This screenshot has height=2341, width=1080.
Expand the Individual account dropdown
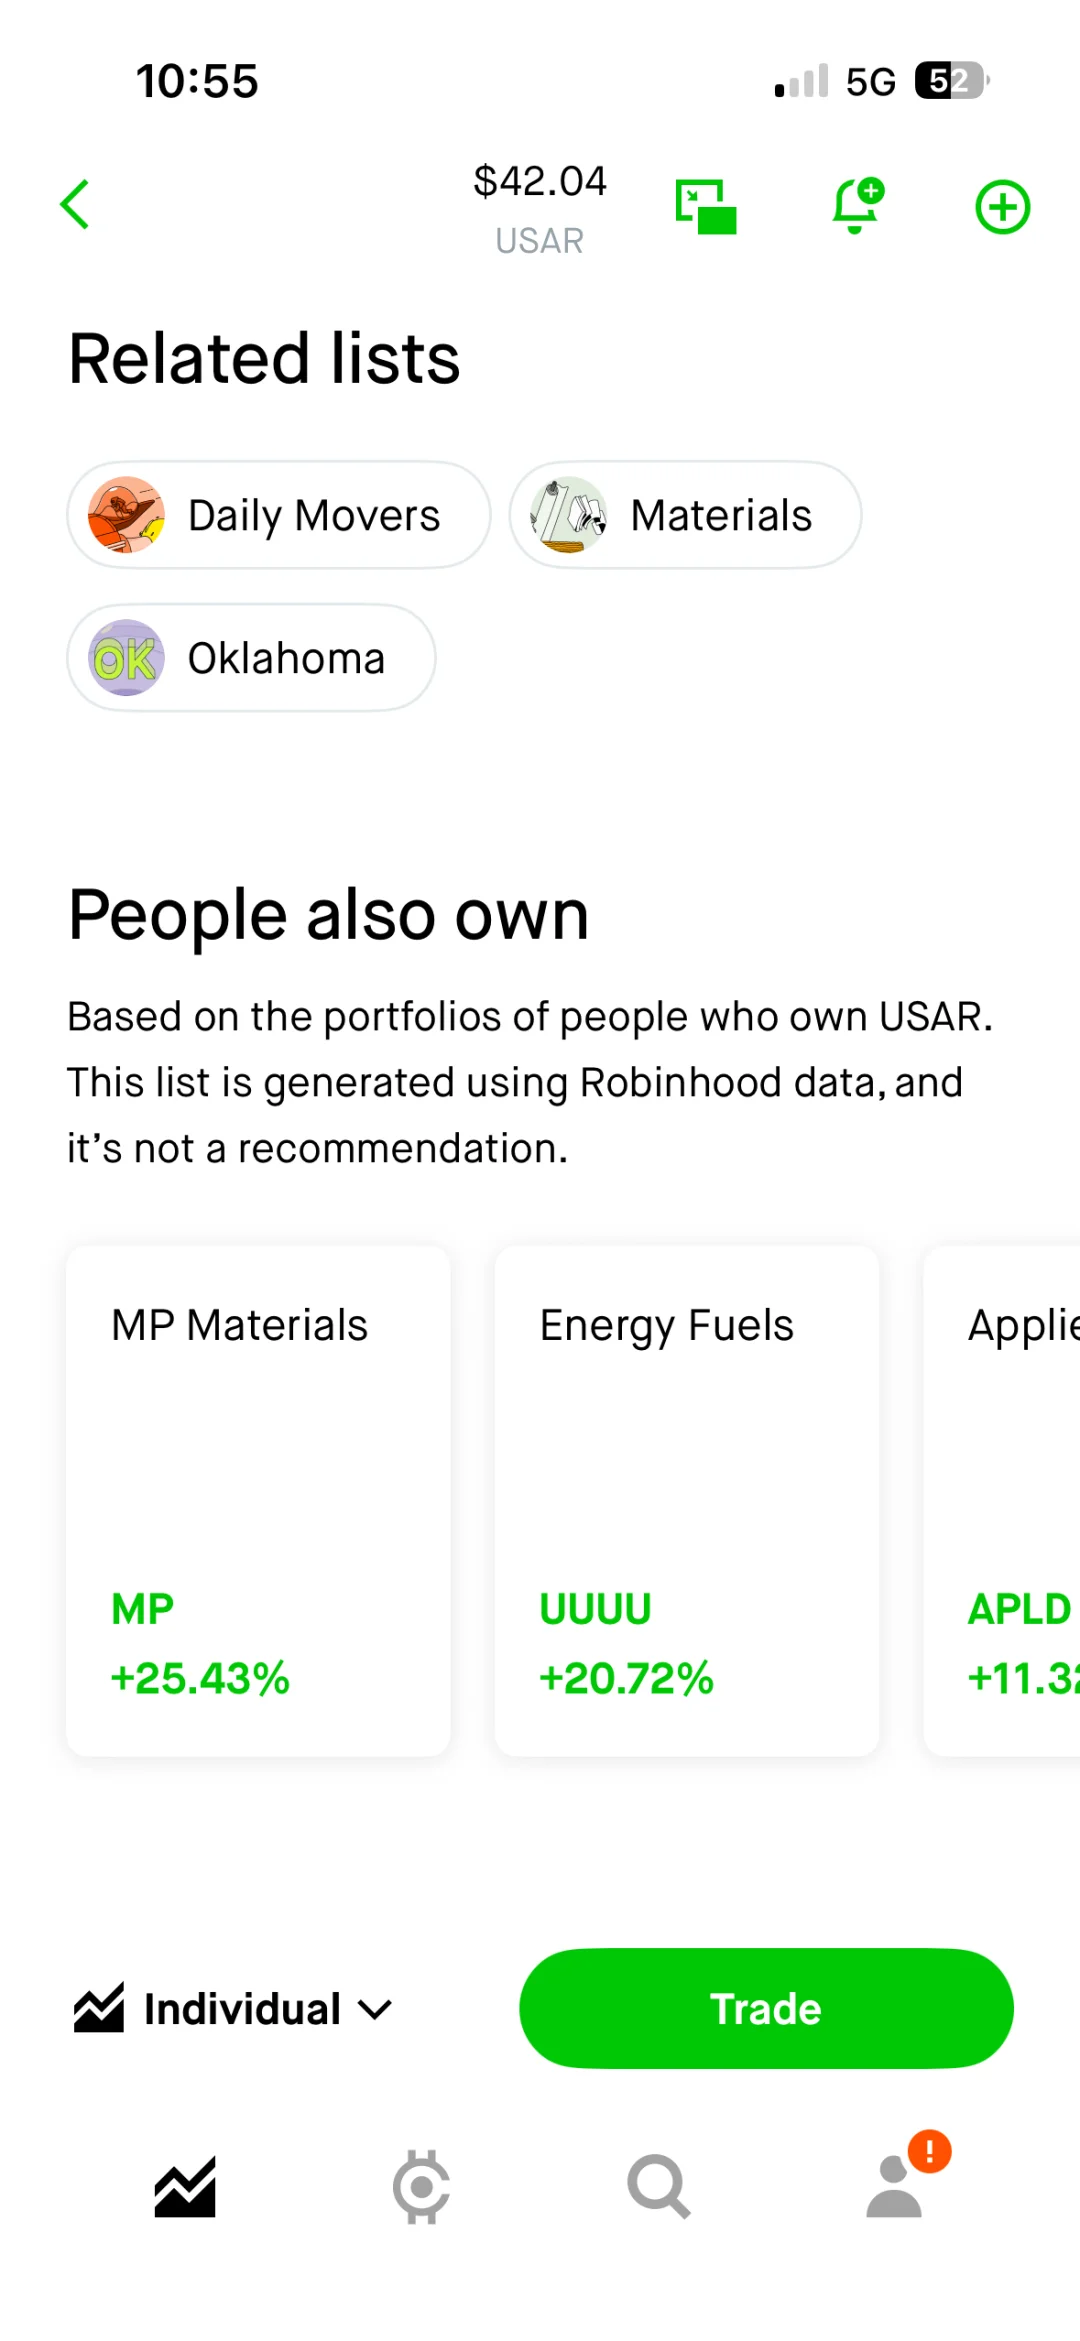[x=233, y=2009]
